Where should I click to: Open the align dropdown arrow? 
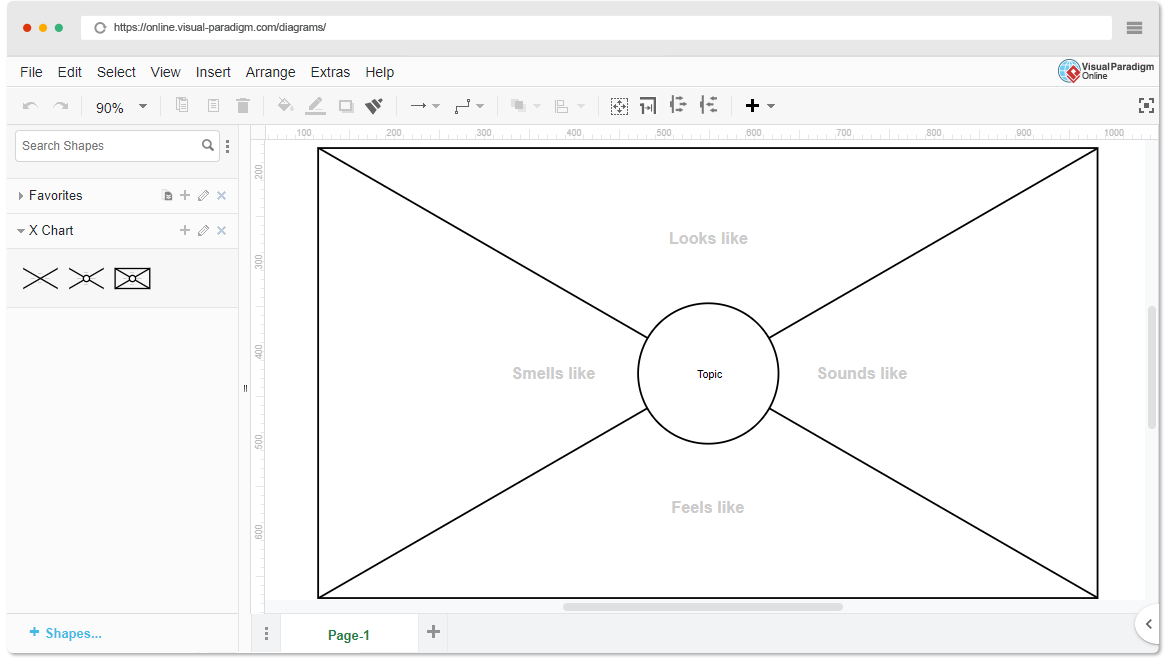(581, 106)
